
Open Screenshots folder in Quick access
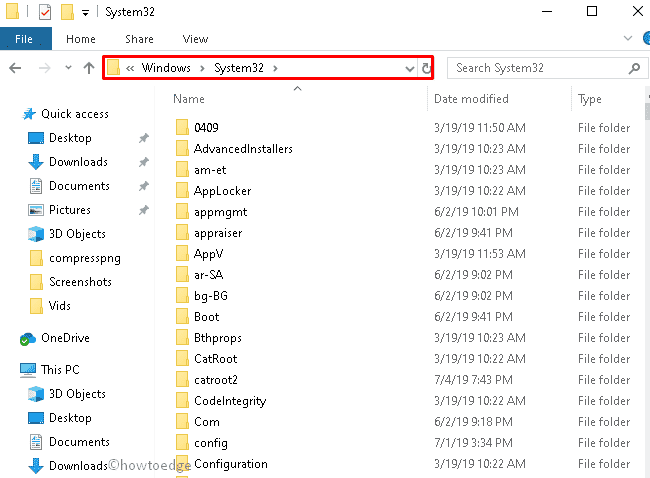(x=80, y=282)
